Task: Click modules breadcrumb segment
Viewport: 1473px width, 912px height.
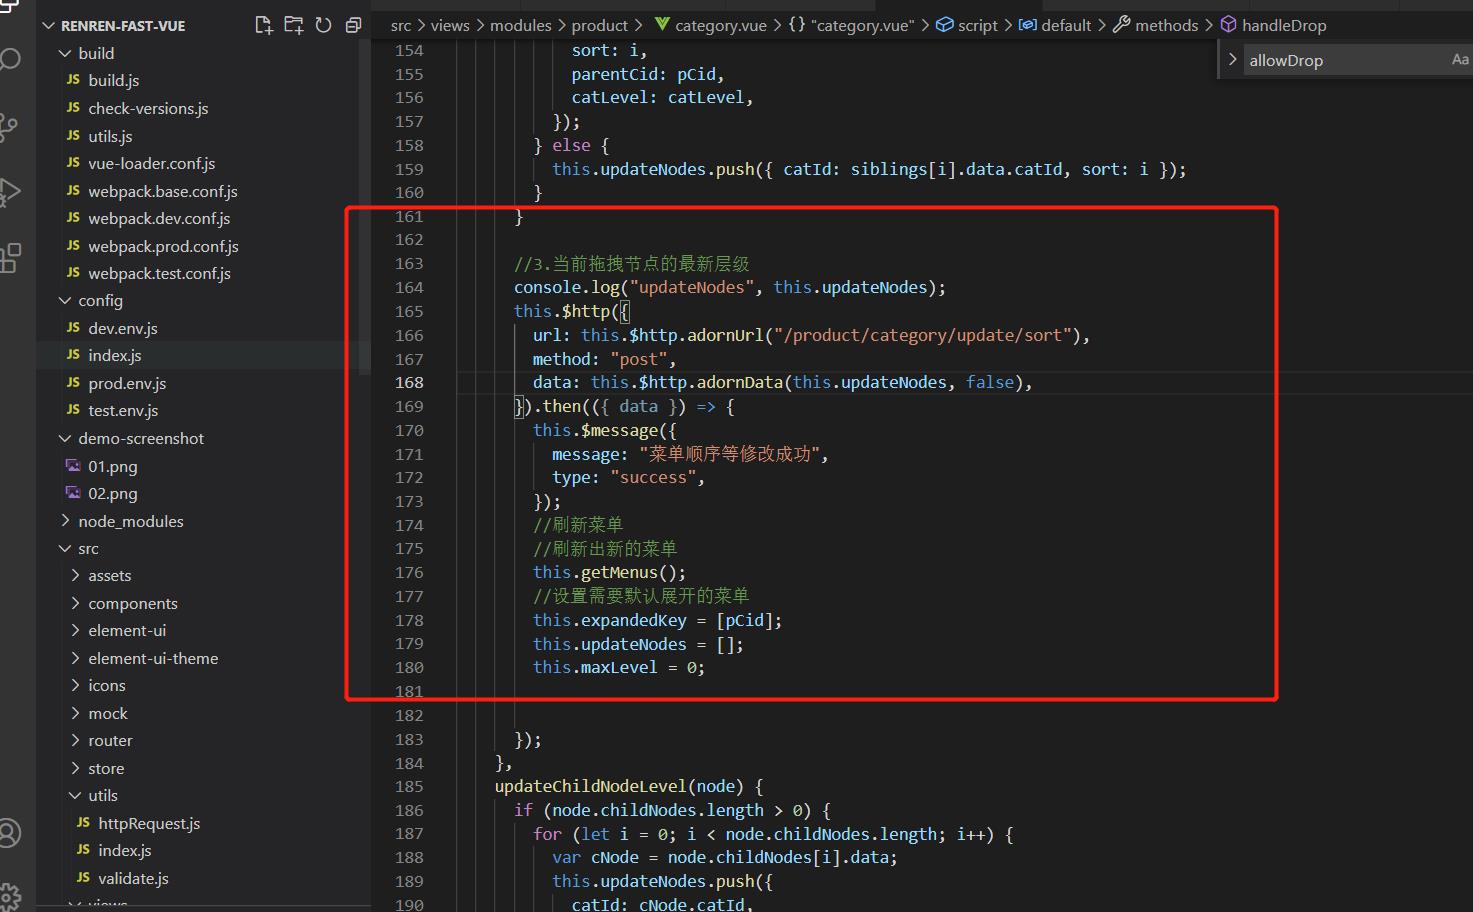Action: (x=520, y=25)
